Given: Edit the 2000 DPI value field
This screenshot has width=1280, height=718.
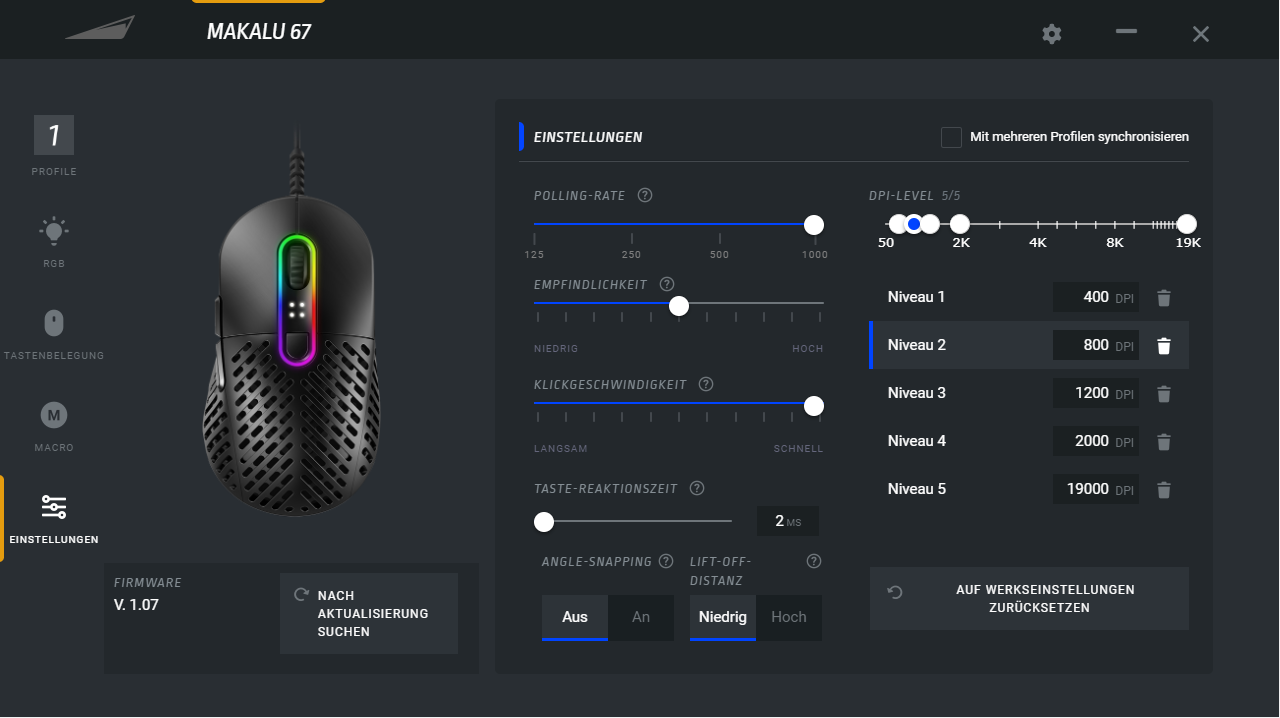Looking at the screenshot, I should tap(1096, 441).
